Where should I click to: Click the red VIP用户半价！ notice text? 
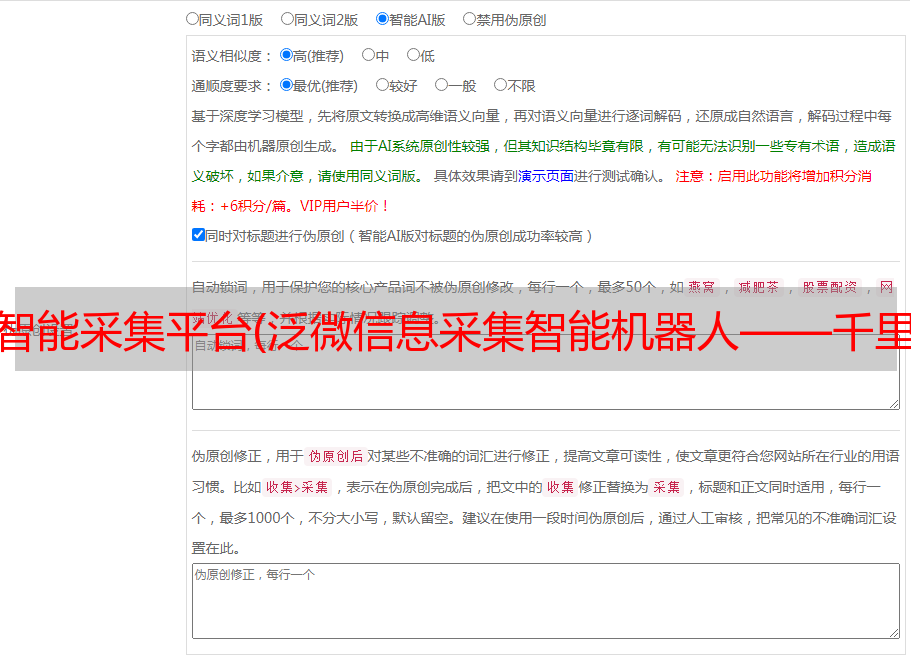(x=345, y=206)
